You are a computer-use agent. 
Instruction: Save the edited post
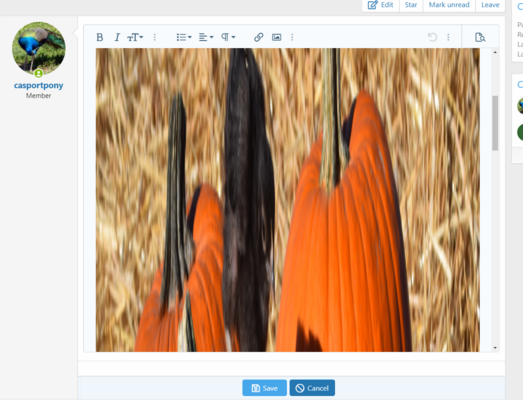[x=264, y=388]
